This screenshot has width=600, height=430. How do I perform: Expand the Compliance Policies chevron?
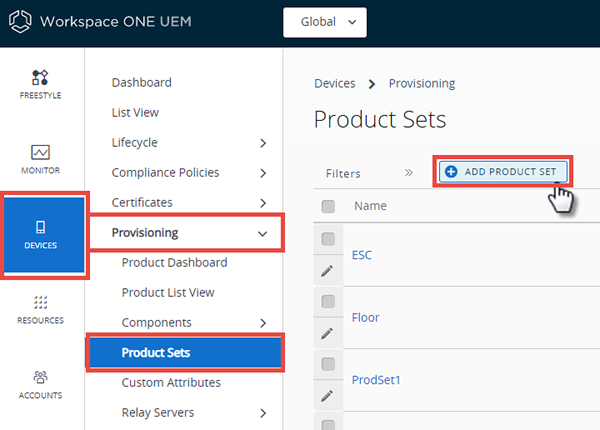coord(263,173)
